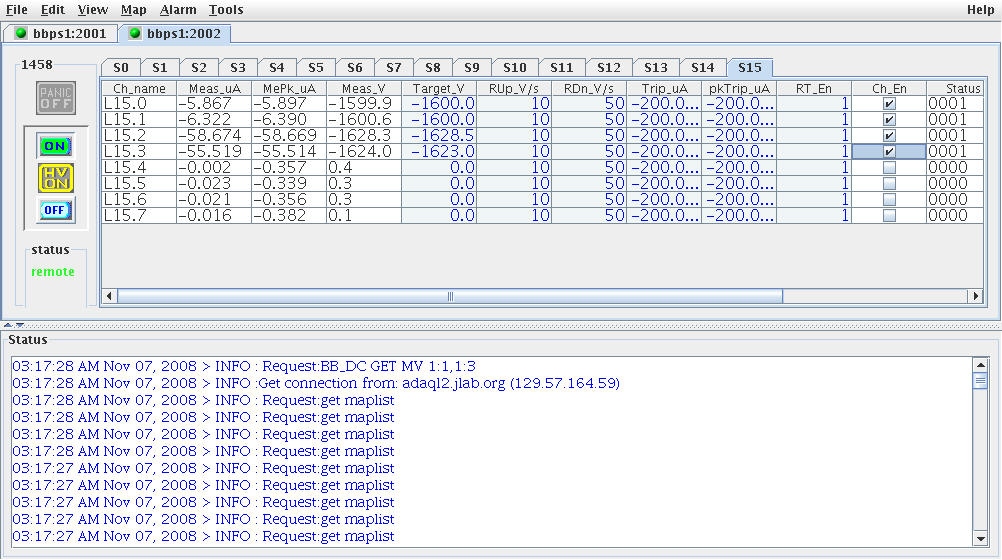
Task: Enable Ch_En checkbox for L15.7
Action: pyautogui.click(x=889, y=215)
